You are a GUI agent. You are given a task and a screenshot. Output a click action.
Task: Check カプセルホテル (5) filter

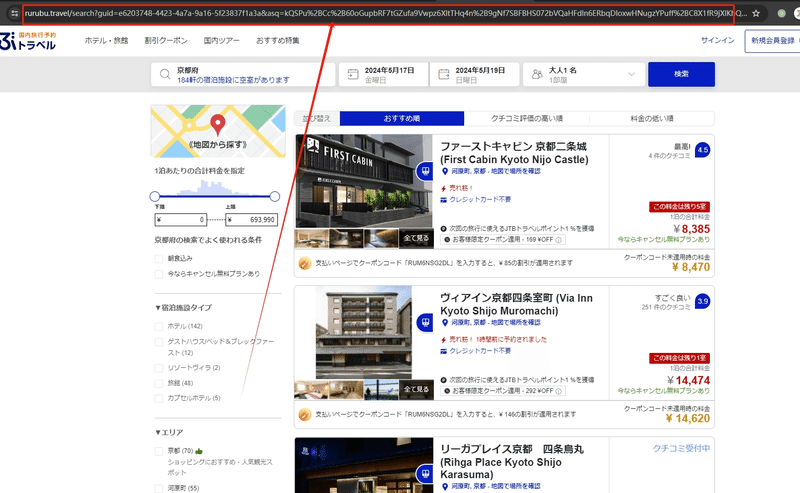pyautogui.click(x=159, y=398)
